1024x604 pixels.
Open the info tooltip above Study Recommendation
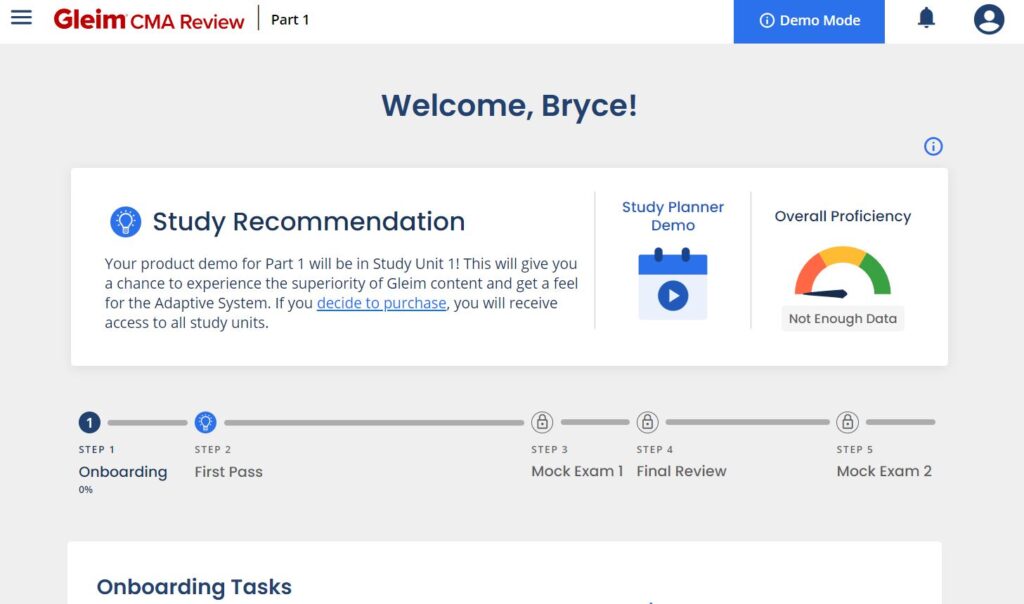click(933, 146)
